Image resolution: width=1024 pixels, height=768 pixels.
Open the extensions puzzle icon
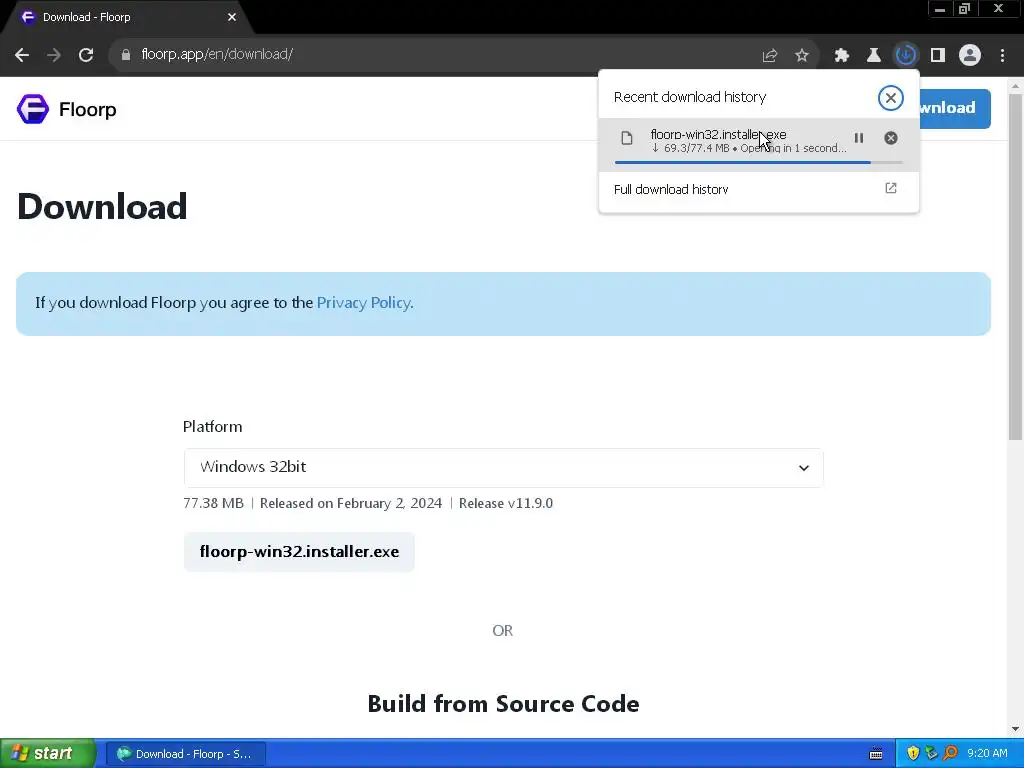pyautogui.click(x=842, y=56)
